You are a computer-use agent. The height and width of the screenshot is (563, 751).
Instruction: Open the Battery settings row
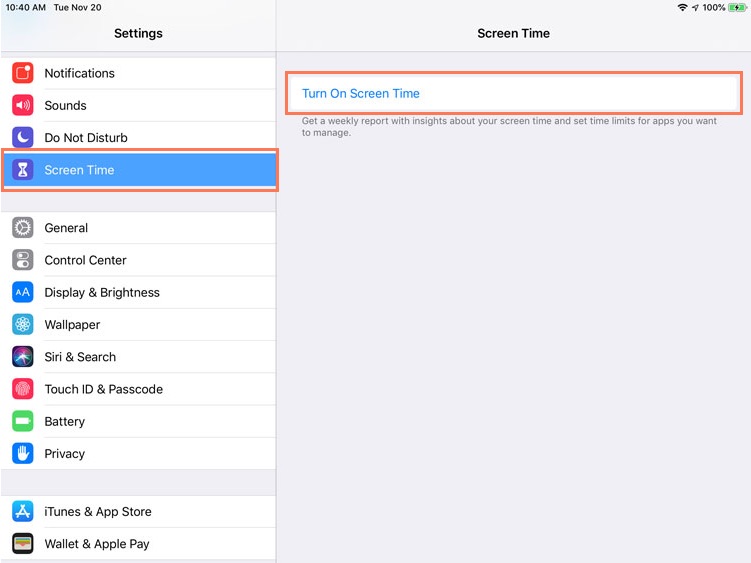[x=65, y=421]
